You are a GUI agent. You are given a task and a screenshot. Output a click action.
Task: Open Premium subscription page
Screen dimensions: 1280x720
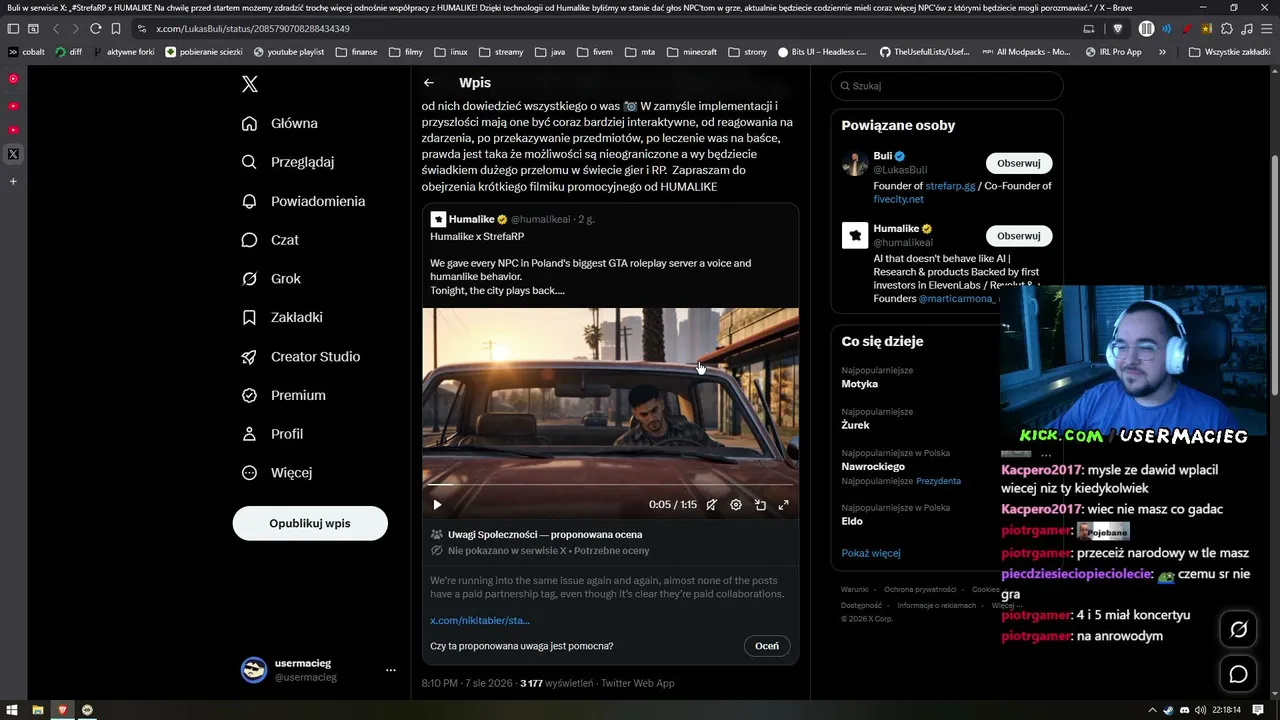tap(283, 395)
